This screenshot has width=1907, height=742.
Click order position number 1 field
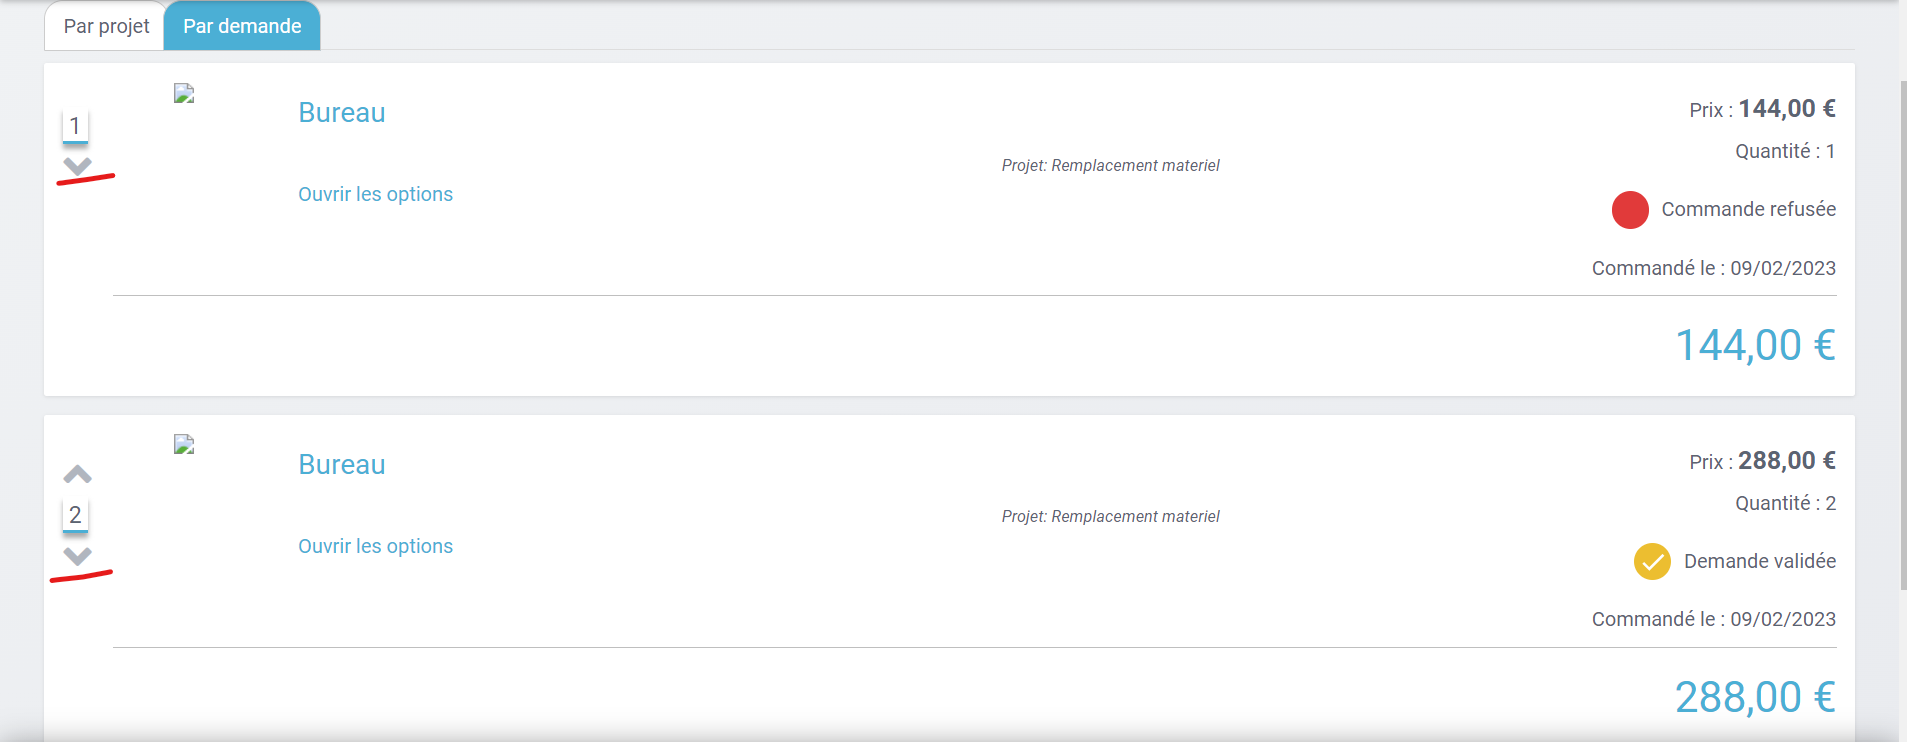75,126
